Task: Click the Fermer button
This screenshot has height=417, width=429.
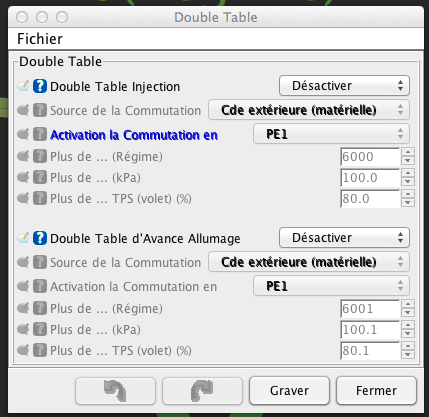Action: pos(376,391)
